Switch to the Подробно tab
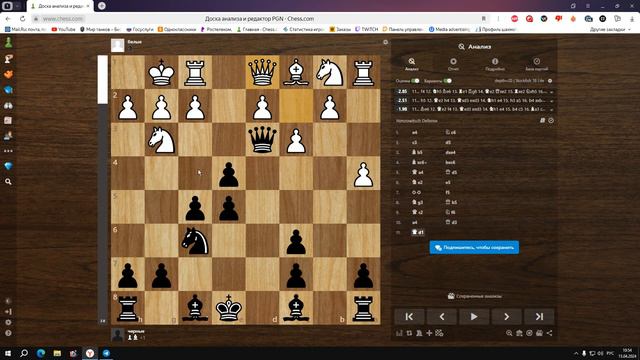This screenshot has height=360, width=640. click(495, 64)
